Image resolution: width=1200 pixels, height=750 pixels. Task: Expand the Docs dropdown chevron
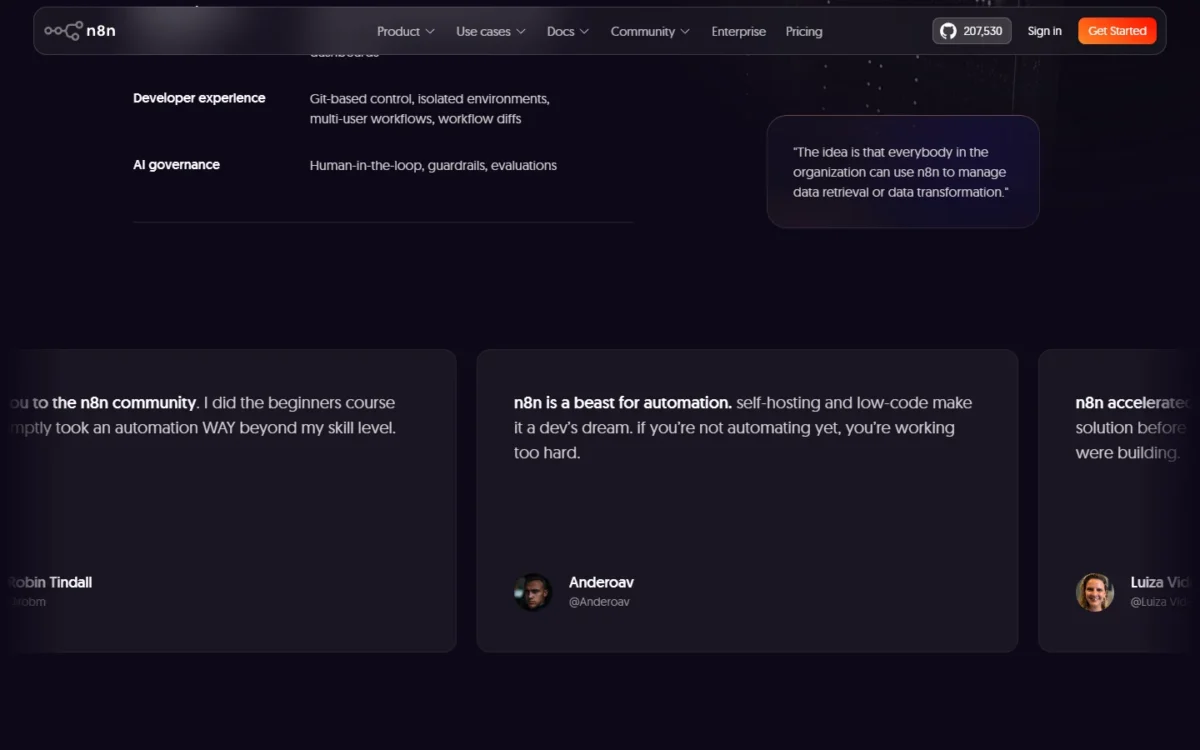[585, 32]
